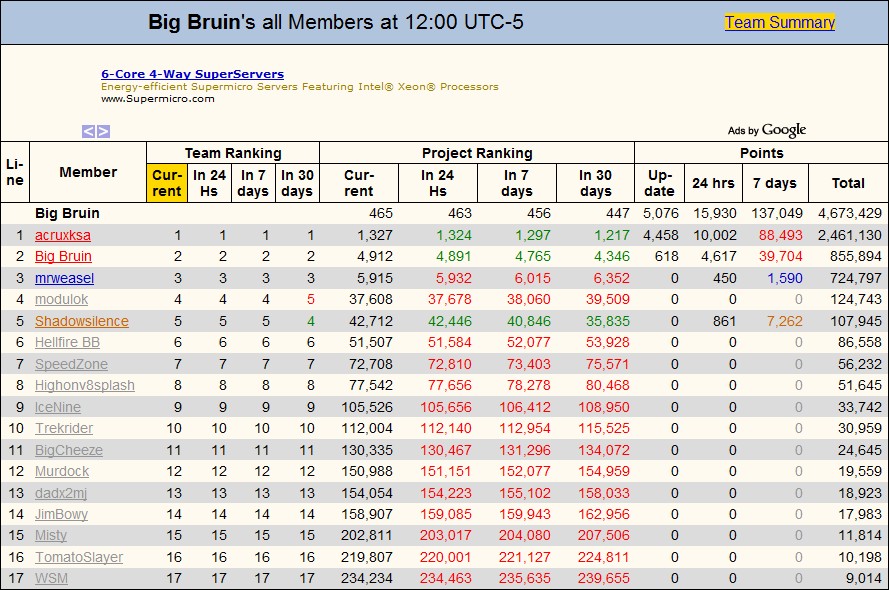Open the Team Summary link
Screen dimensions: 889x590
click(x=779, y=22)
